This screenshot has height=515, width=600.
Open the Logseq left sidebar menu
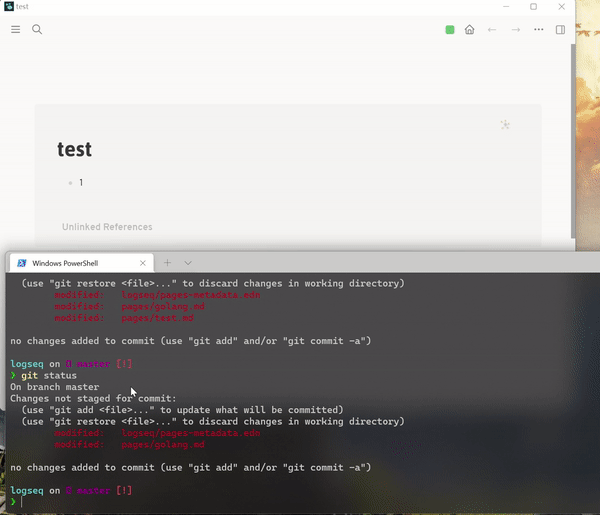(x=15, y=29)
